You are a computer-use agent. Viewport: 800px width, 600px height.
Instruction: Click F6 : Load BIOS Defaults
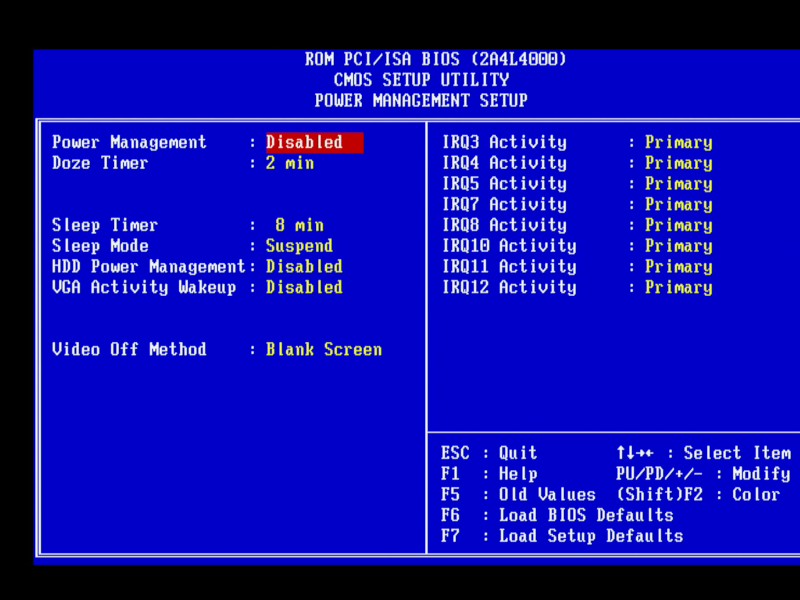tap(557, 516)
